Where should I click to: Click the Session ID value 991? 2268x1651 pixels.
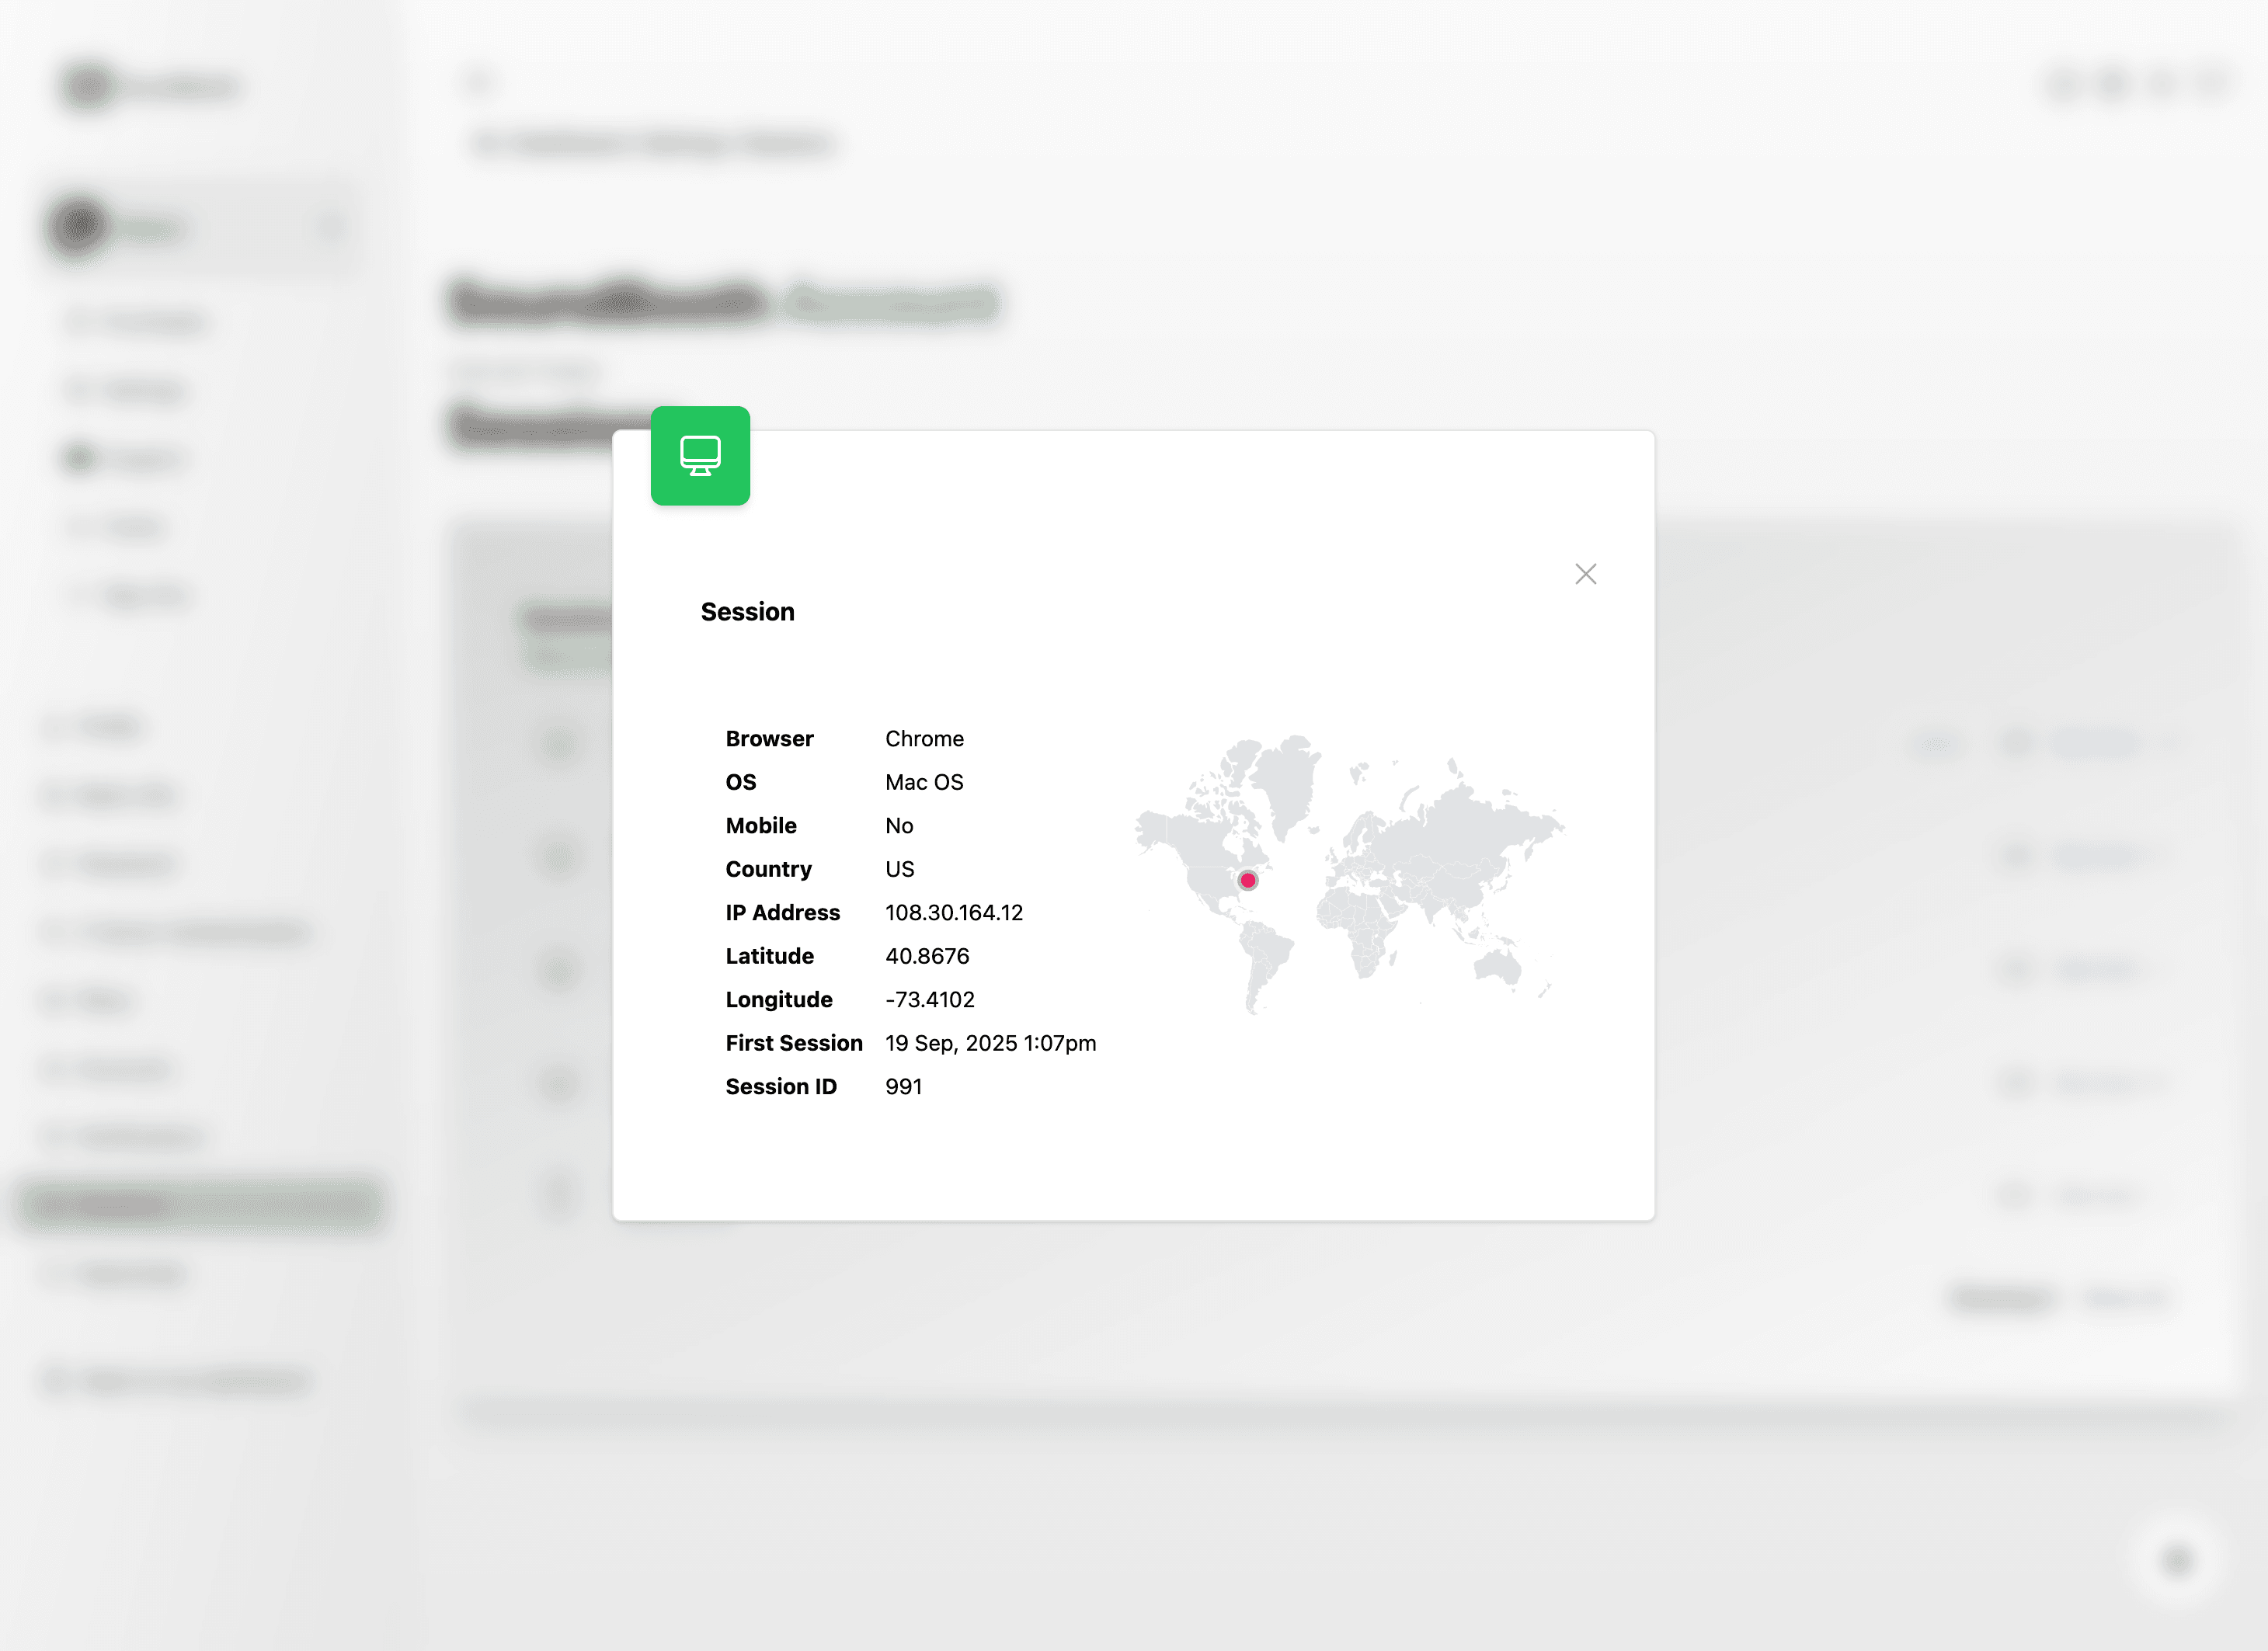(x=903, y=1086)
